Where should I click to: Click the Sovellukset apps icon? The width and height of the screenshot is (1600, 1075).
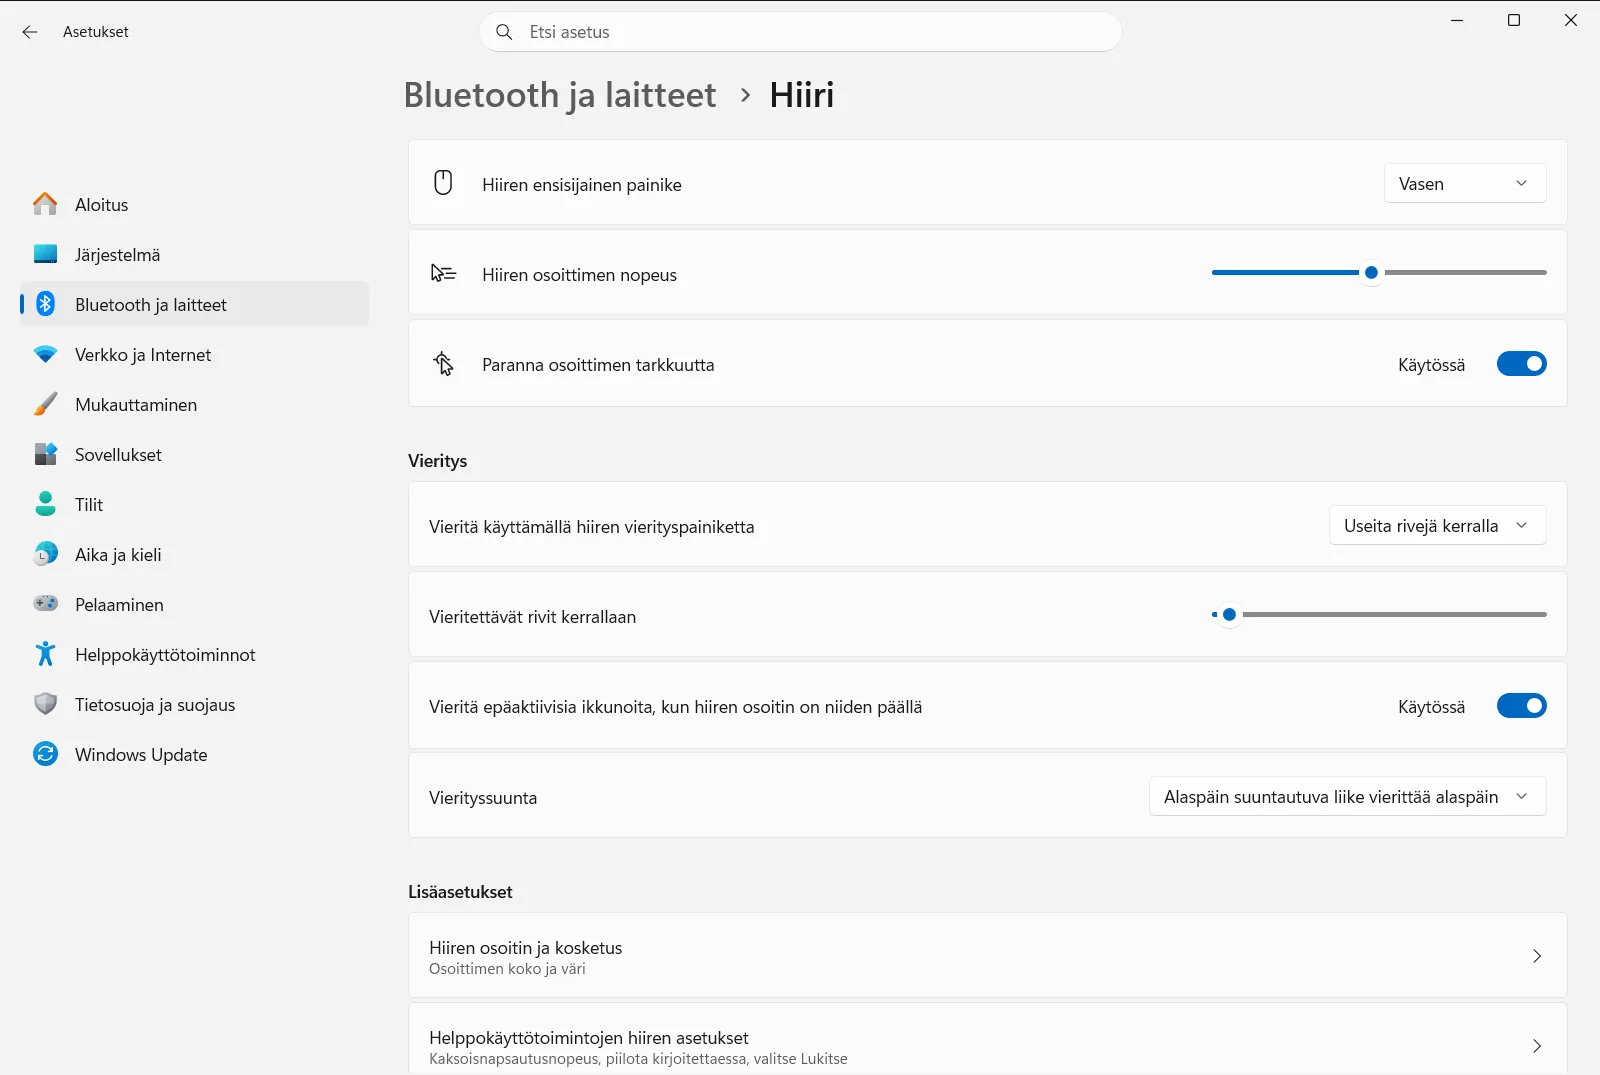point(45,454)
